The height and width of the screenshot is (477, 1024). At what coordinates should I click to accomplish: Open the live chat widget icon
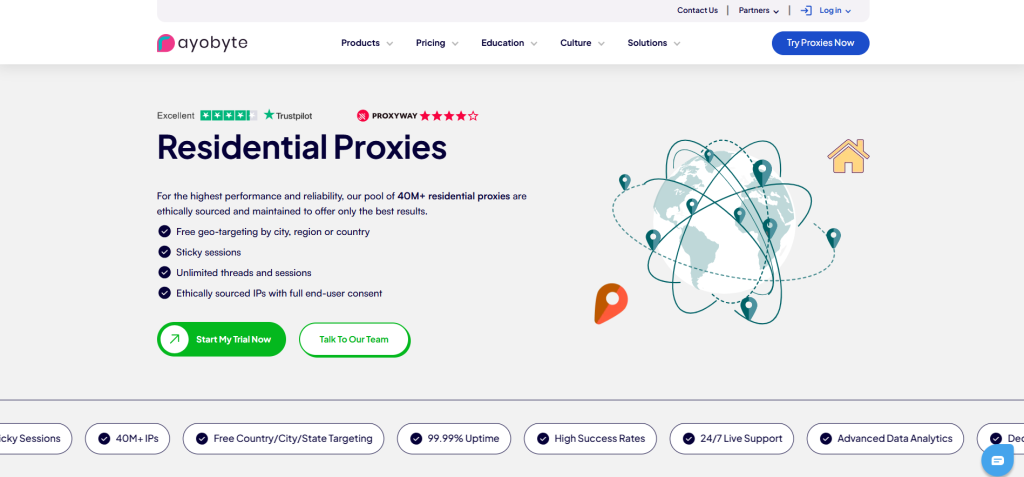tap(997, 460)
